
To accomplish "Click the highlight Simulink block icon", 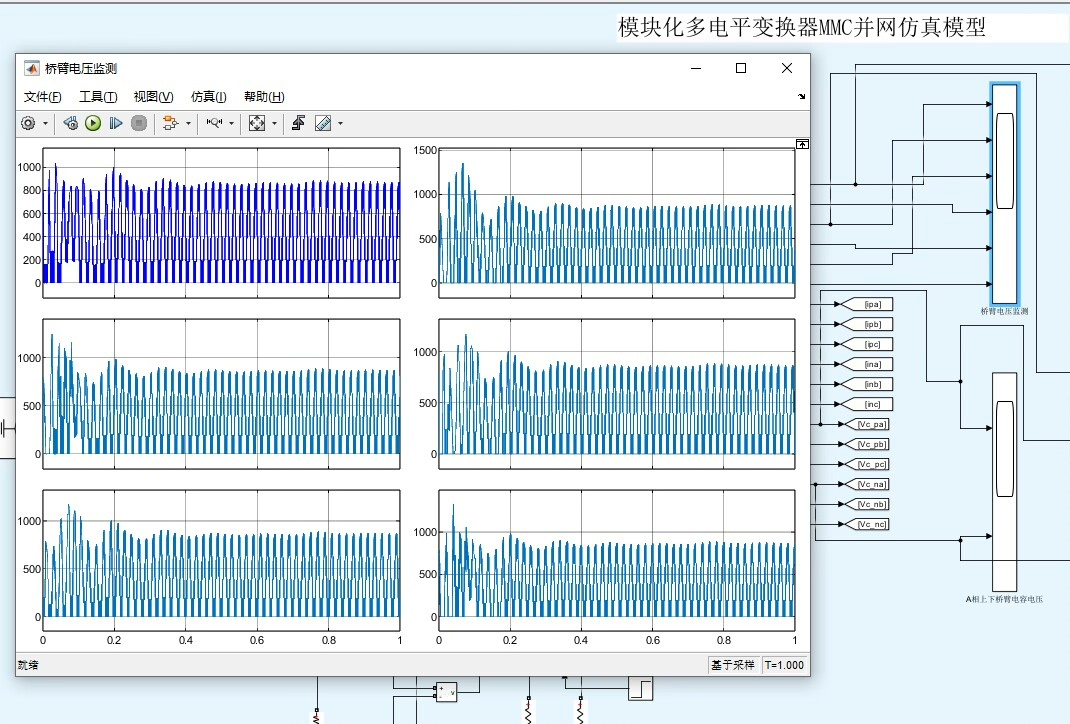I will [170, 124].
